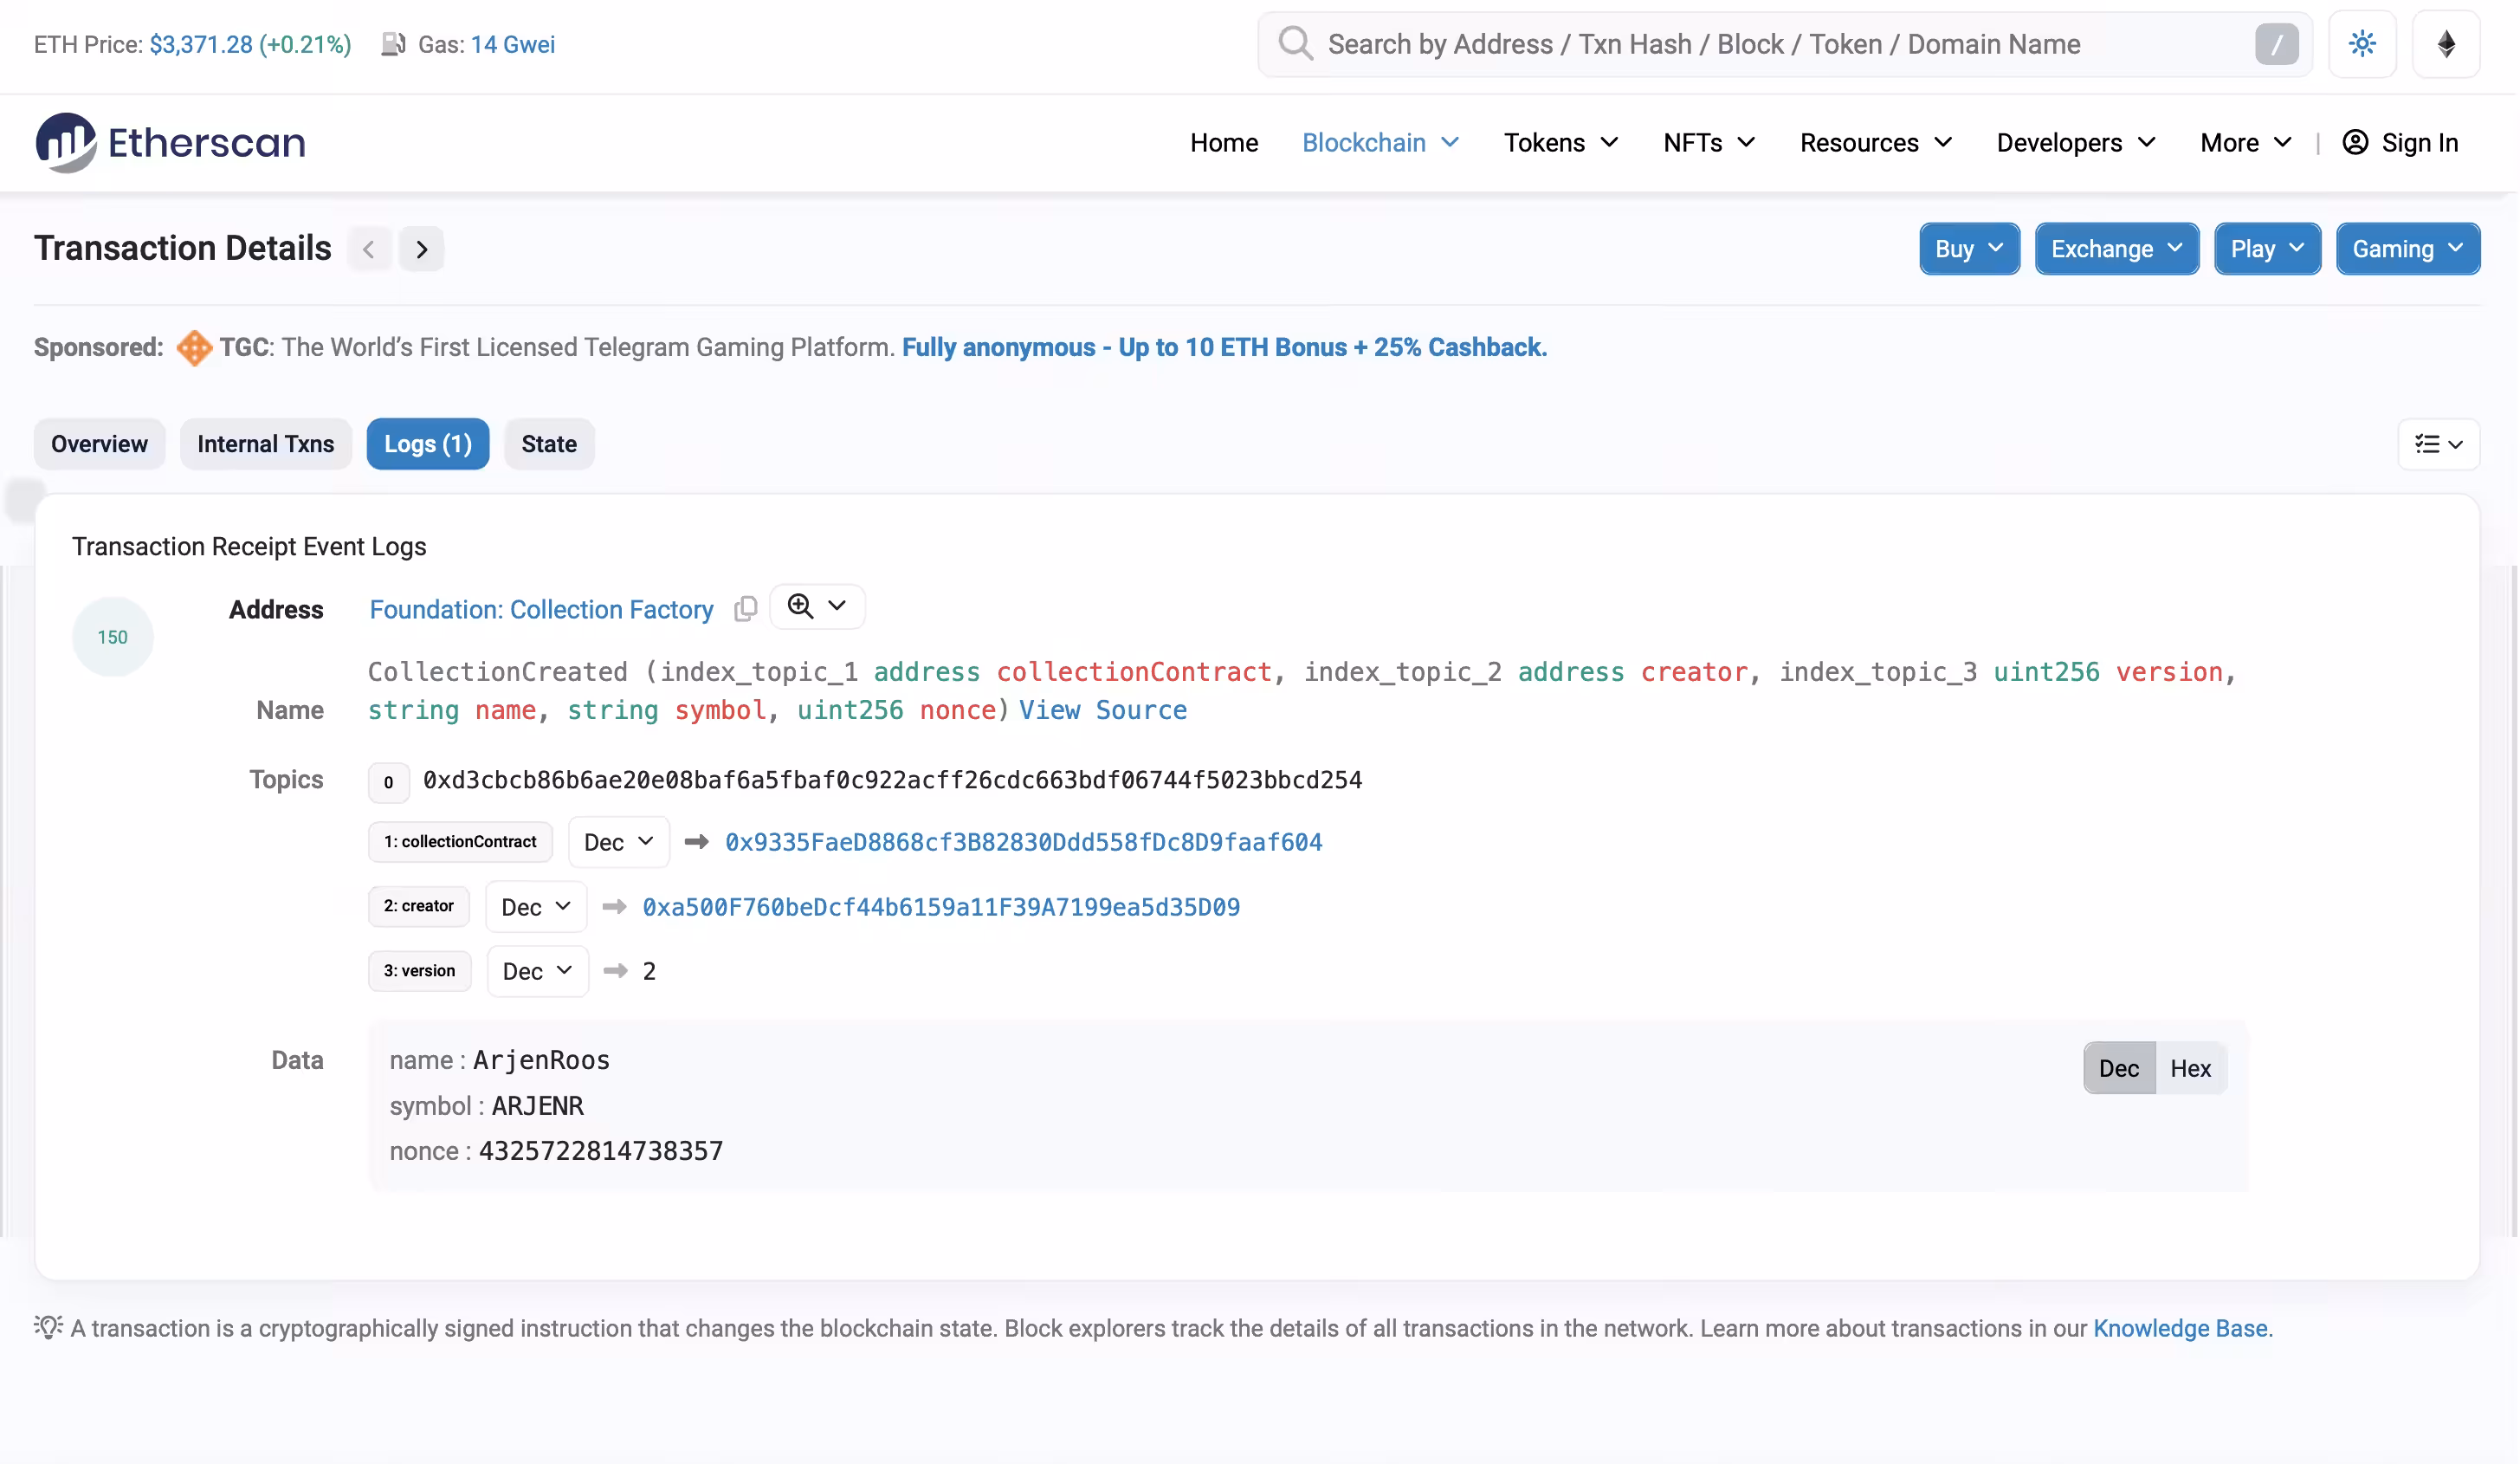Copy the Foundation Collection Factory address
Image resolution: width=2520 pixels, height=1464 pixels.
tap(745, 609)
